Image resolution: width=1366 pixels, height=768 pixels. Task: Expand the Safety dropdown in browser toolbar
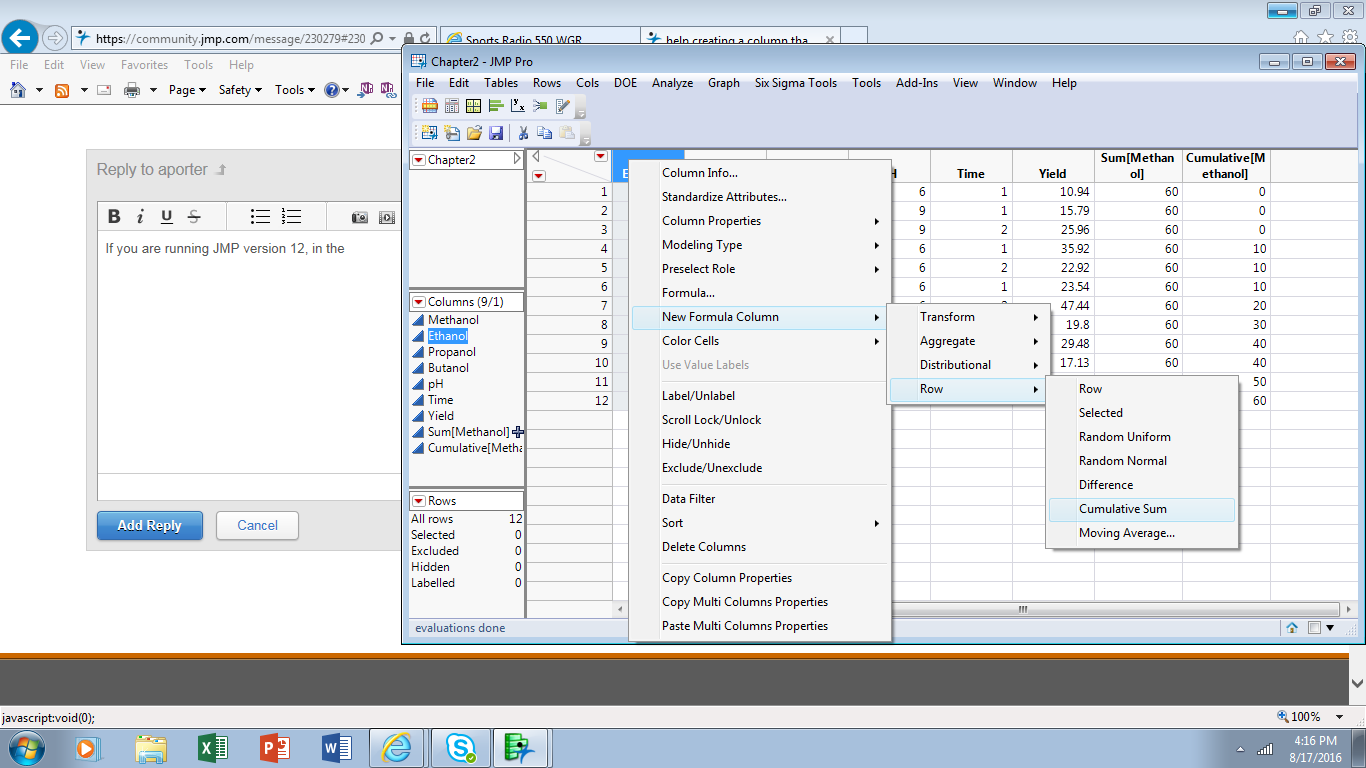pyautogui.click(x=240, y=90)
